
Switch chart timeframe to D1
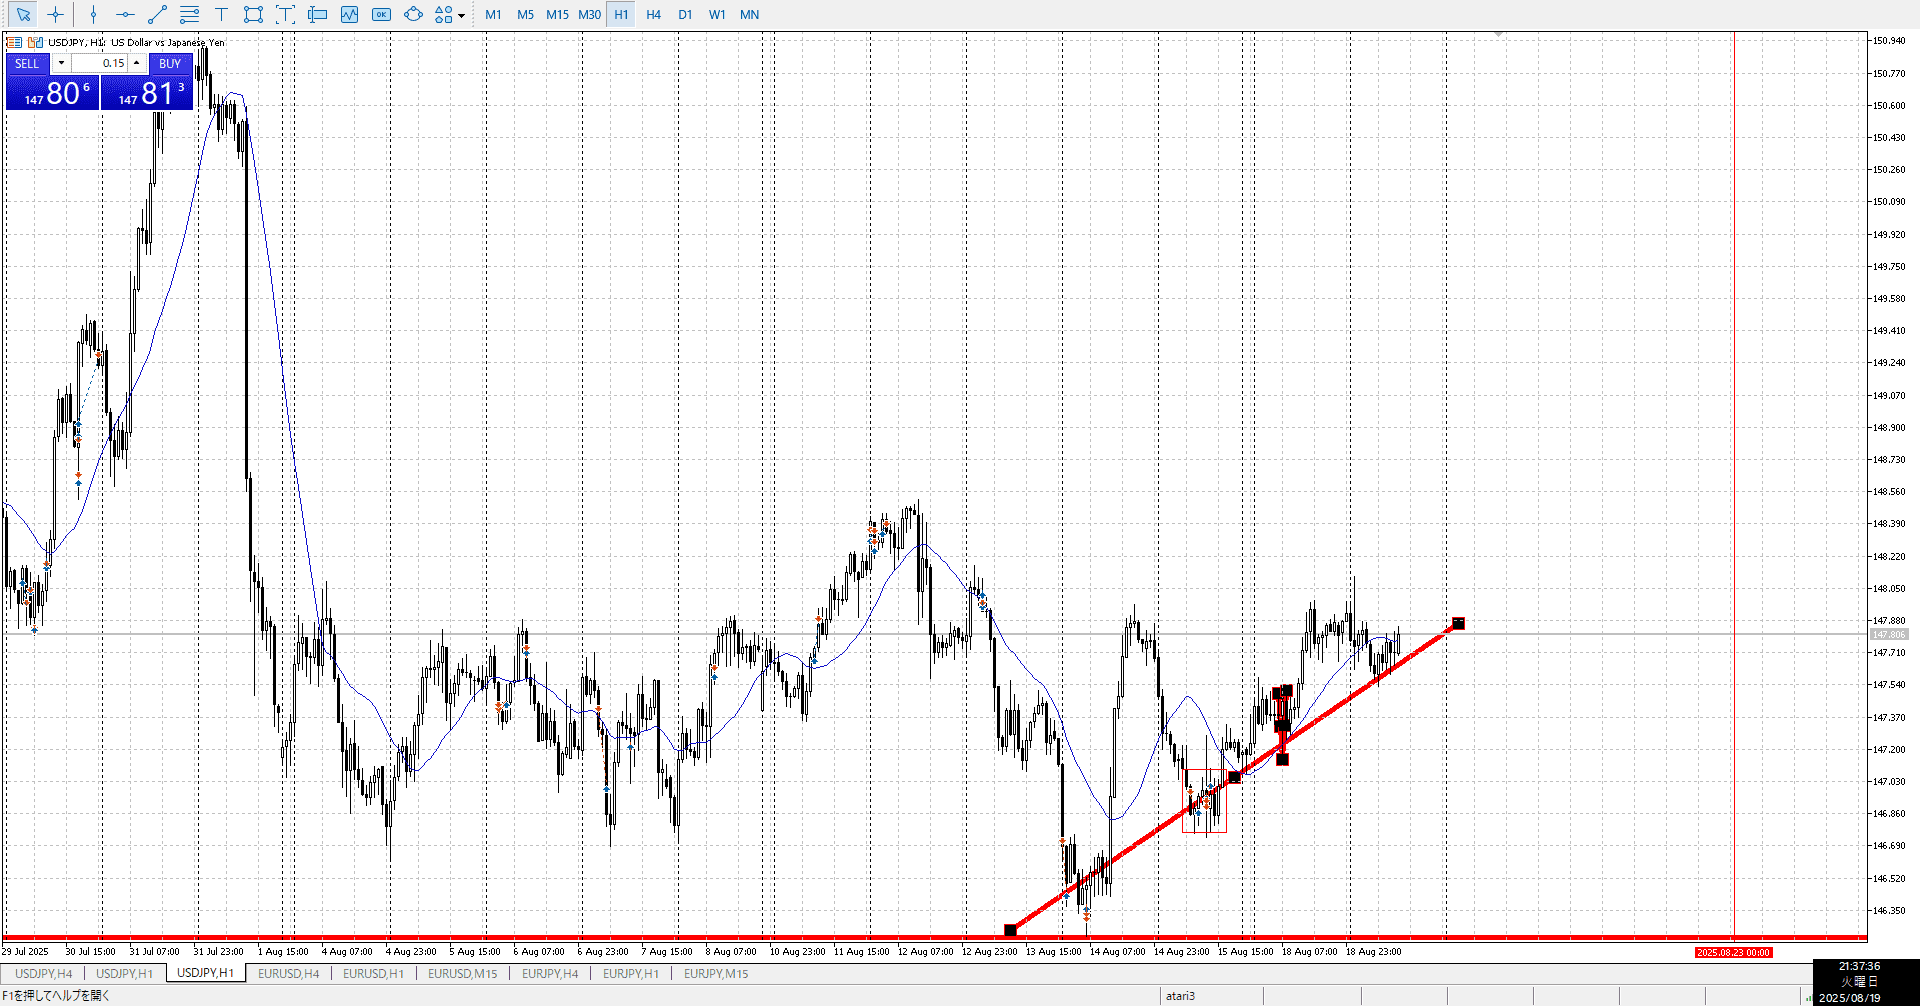tap(685, 14)
